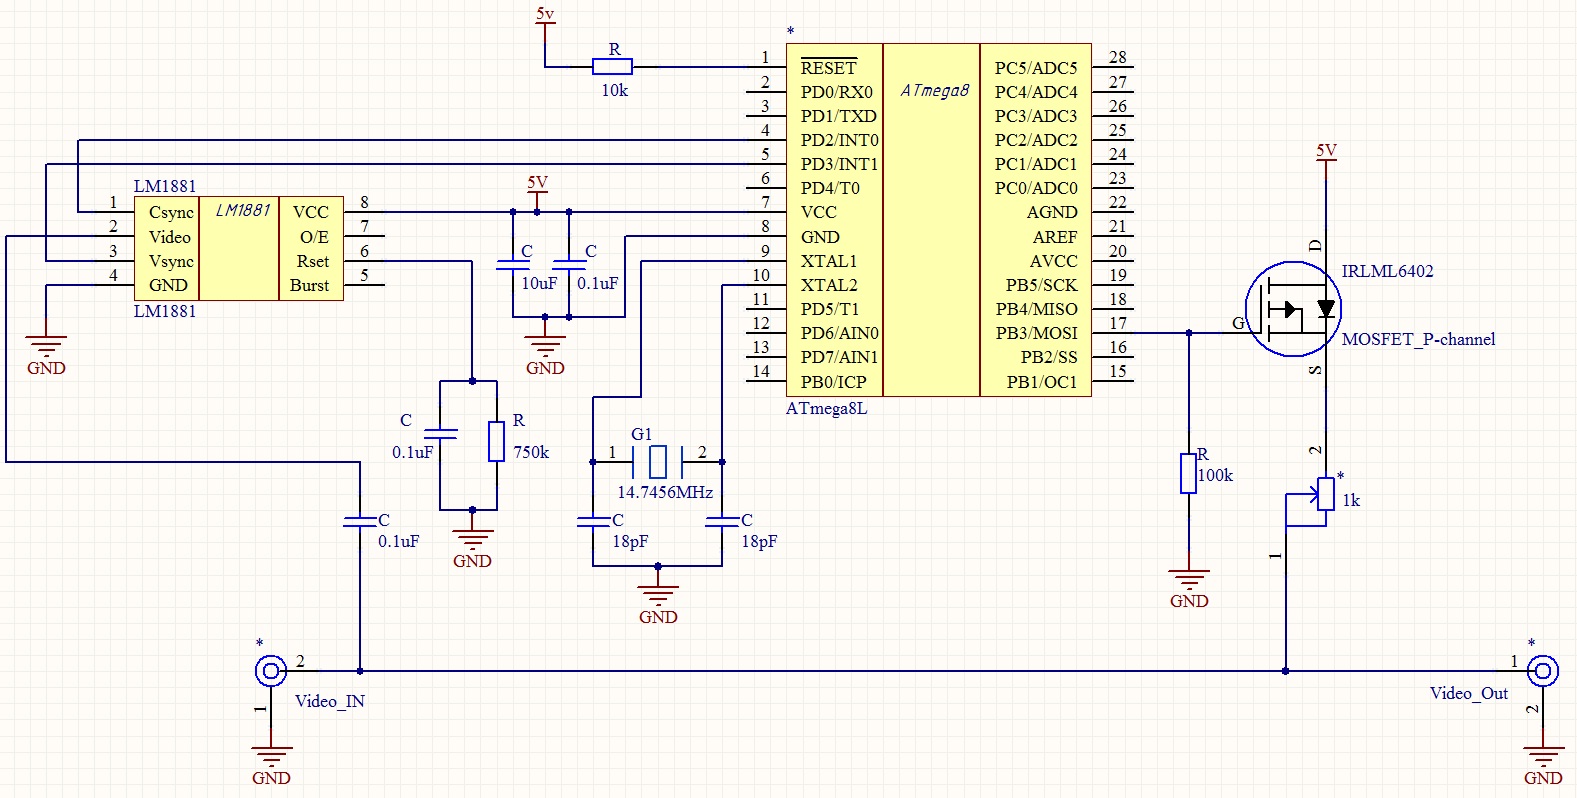The image size is (1577, 798).
Task: Click the AREF pin label
Action: tap(1055, 237)
